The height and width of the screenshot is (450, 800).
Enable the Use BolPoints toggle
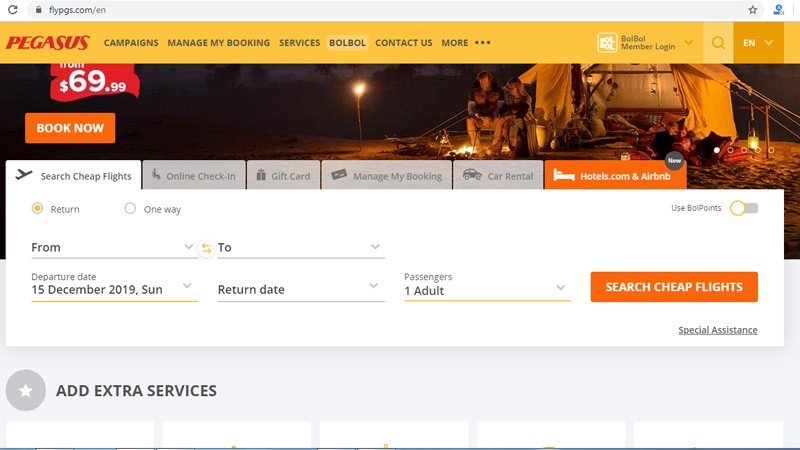pos(744,208)
